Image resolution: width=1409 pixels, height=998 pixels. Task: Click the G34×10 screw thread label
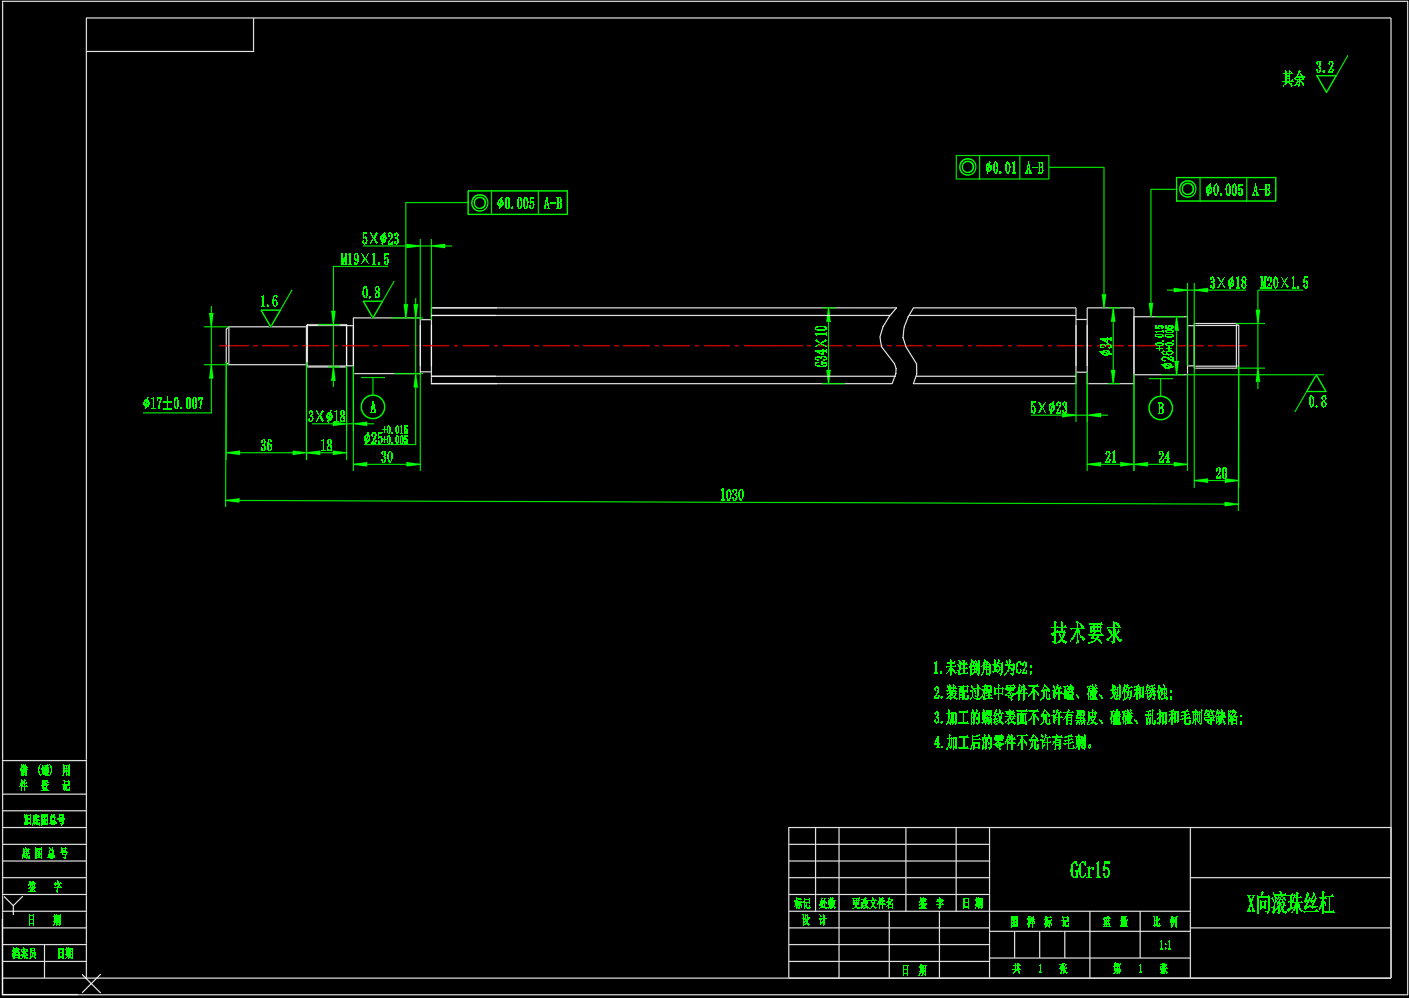coord(822,346)
